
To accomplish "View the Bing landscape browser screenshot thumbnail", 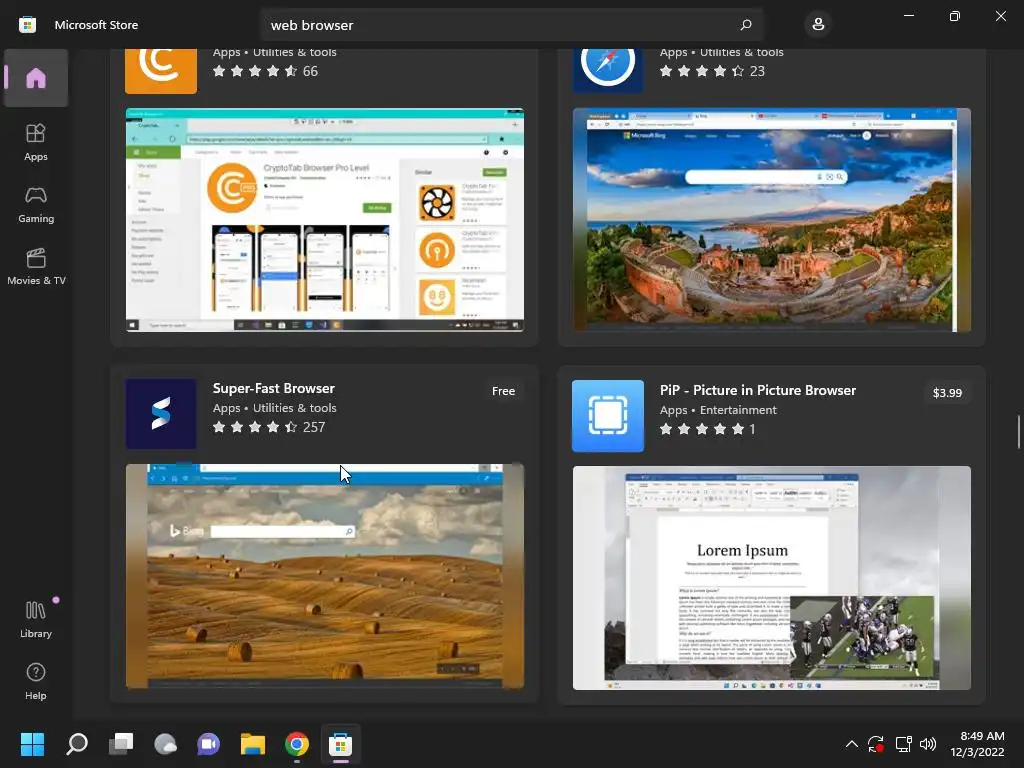I will [x=772, y=220].
